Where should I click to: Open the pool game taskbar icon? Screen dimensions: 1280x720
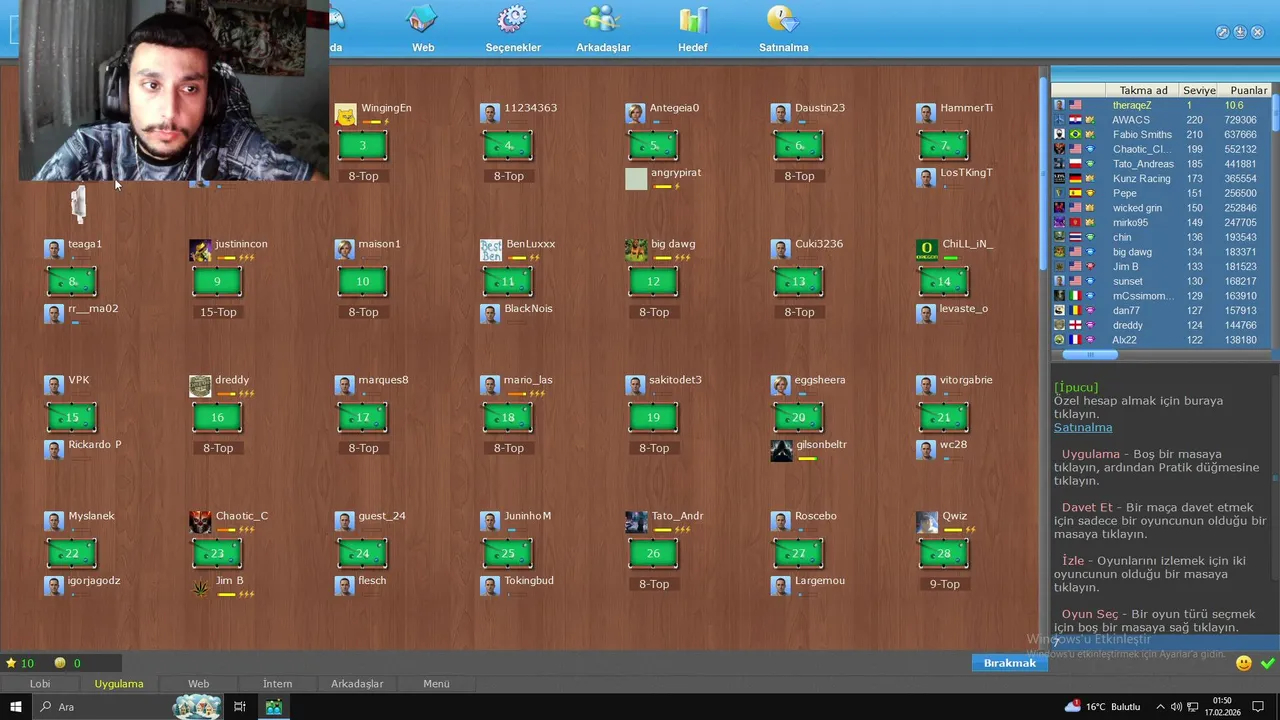pyautogui.click(x=273, y=707)
